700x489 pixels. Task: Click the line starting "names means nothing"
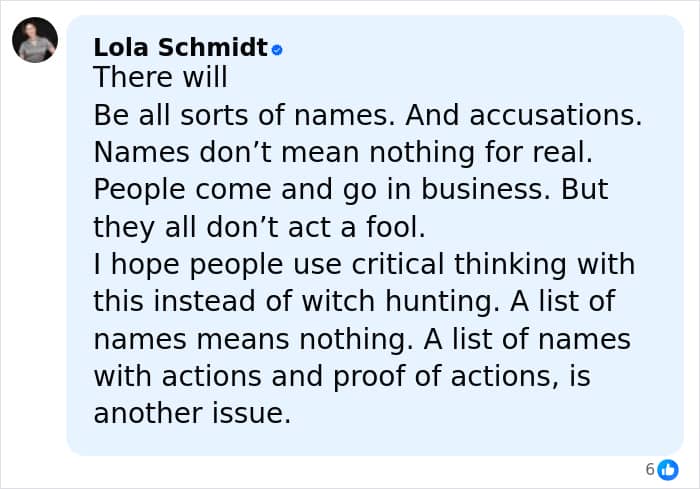[250, 339]
